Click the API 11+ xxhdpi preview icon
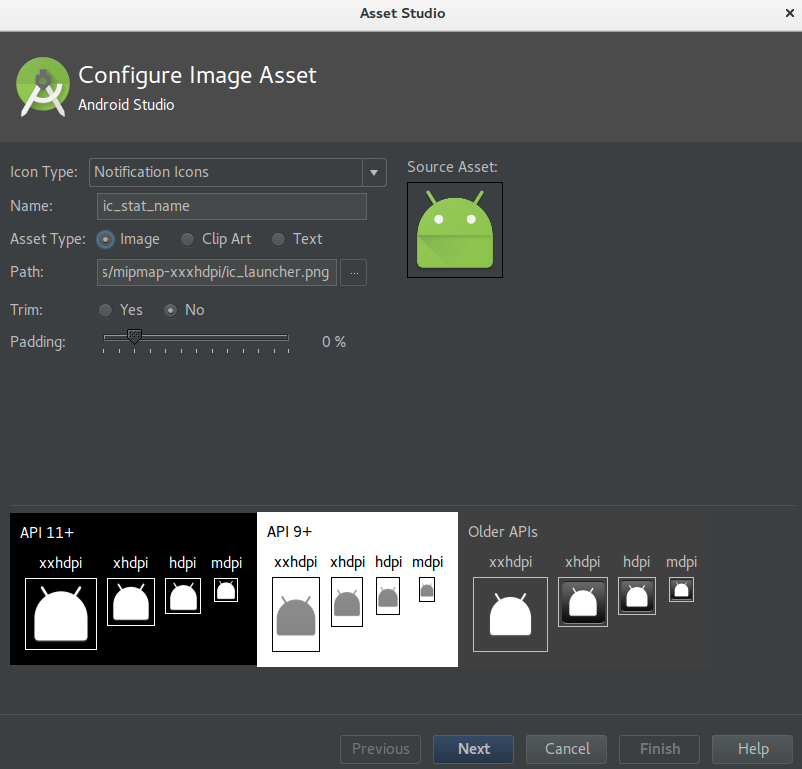This screenshot has height=769, width=802. point(61,614)
